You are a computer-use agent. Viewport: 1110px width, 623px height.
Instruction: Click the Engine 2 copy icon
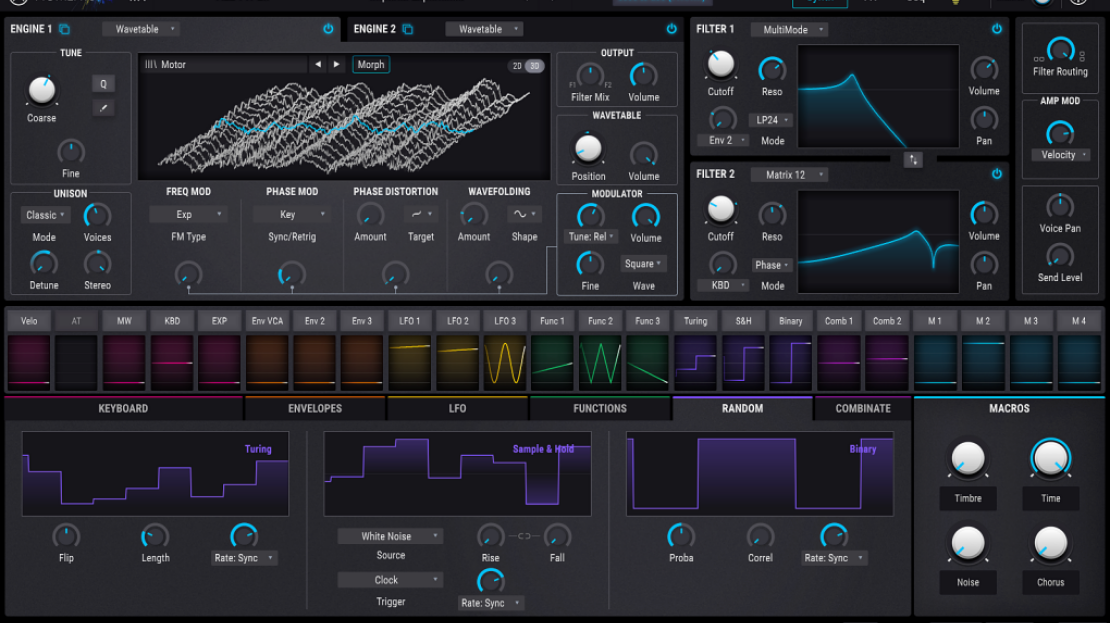coord(408,29)
